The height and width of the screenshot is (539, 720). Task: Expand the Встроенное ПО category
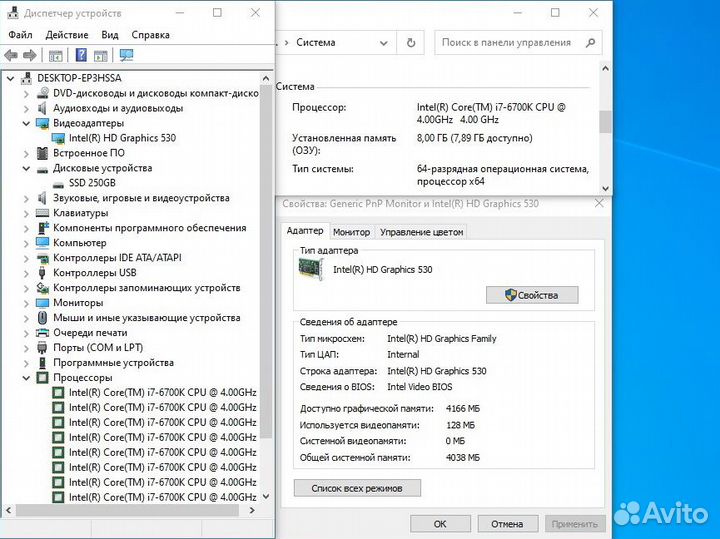click(26, 153)
